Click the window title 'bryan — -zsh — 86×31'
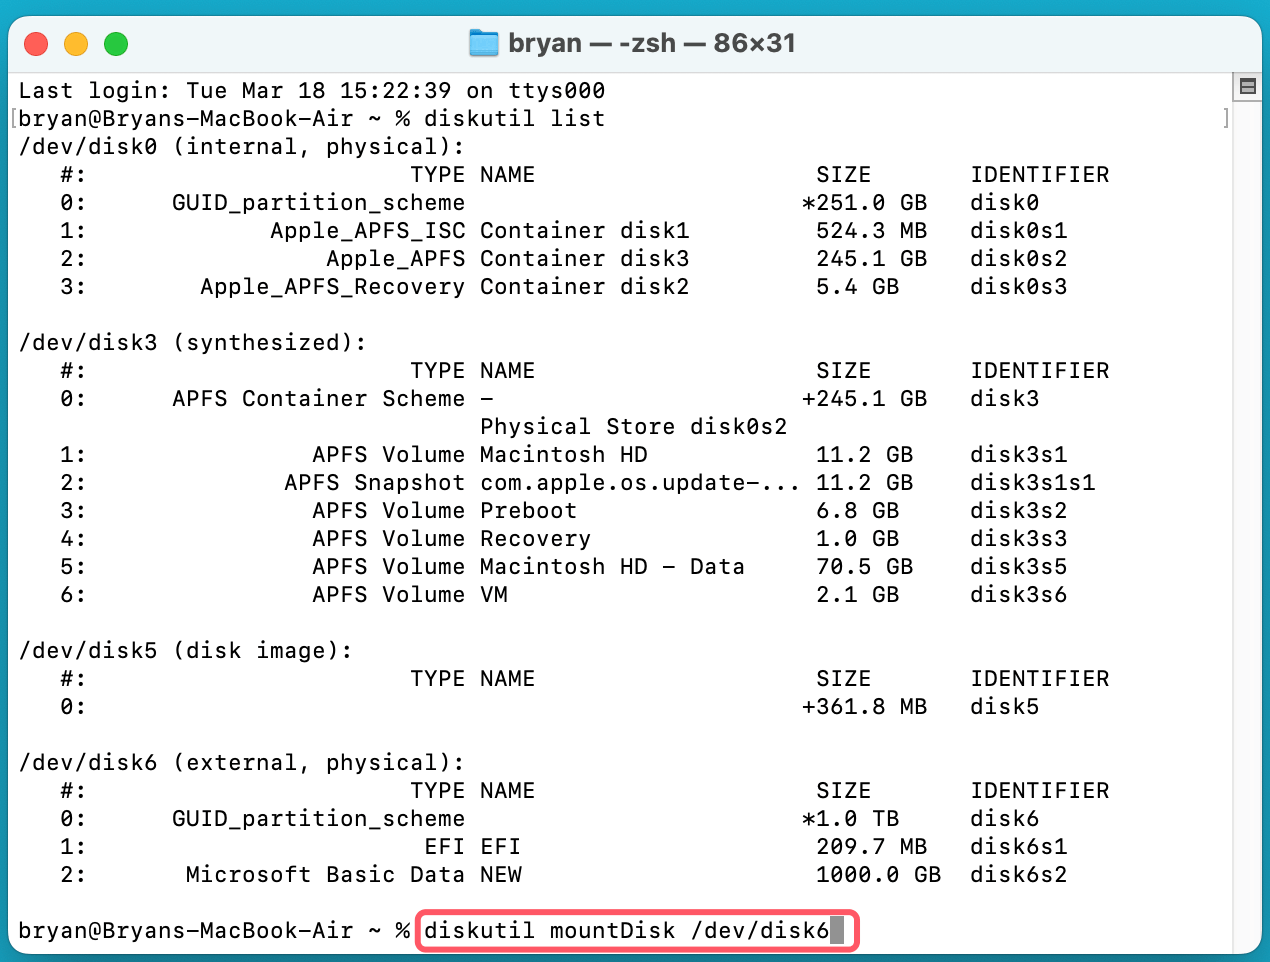 651,43
